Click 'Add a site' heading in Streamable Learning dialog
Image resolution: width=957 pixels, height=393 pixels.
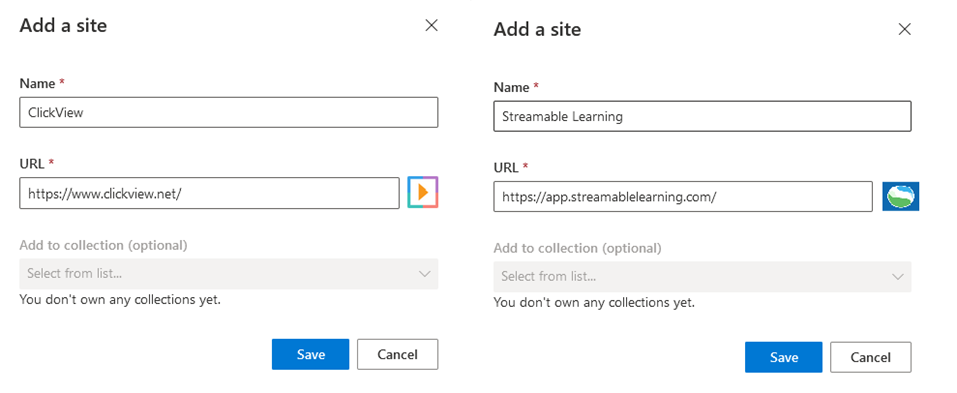(x=537, y=29)
